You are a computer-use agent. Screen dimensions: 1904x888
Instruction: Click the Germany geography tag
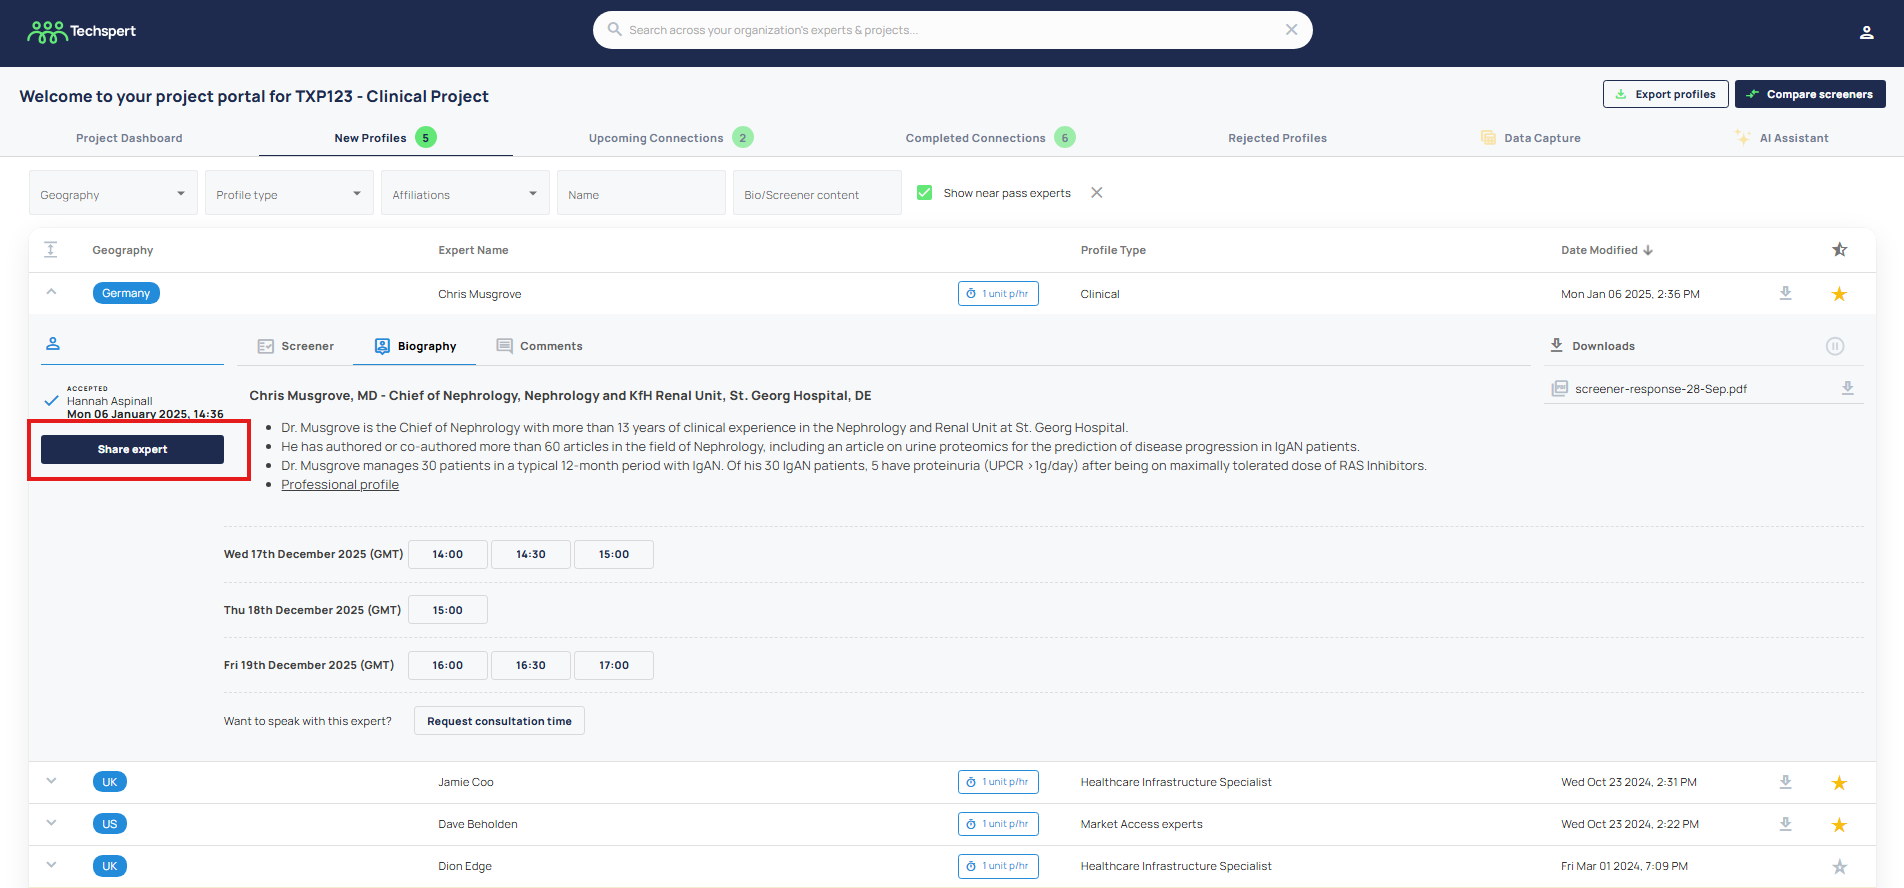click(x=126, y=293)
